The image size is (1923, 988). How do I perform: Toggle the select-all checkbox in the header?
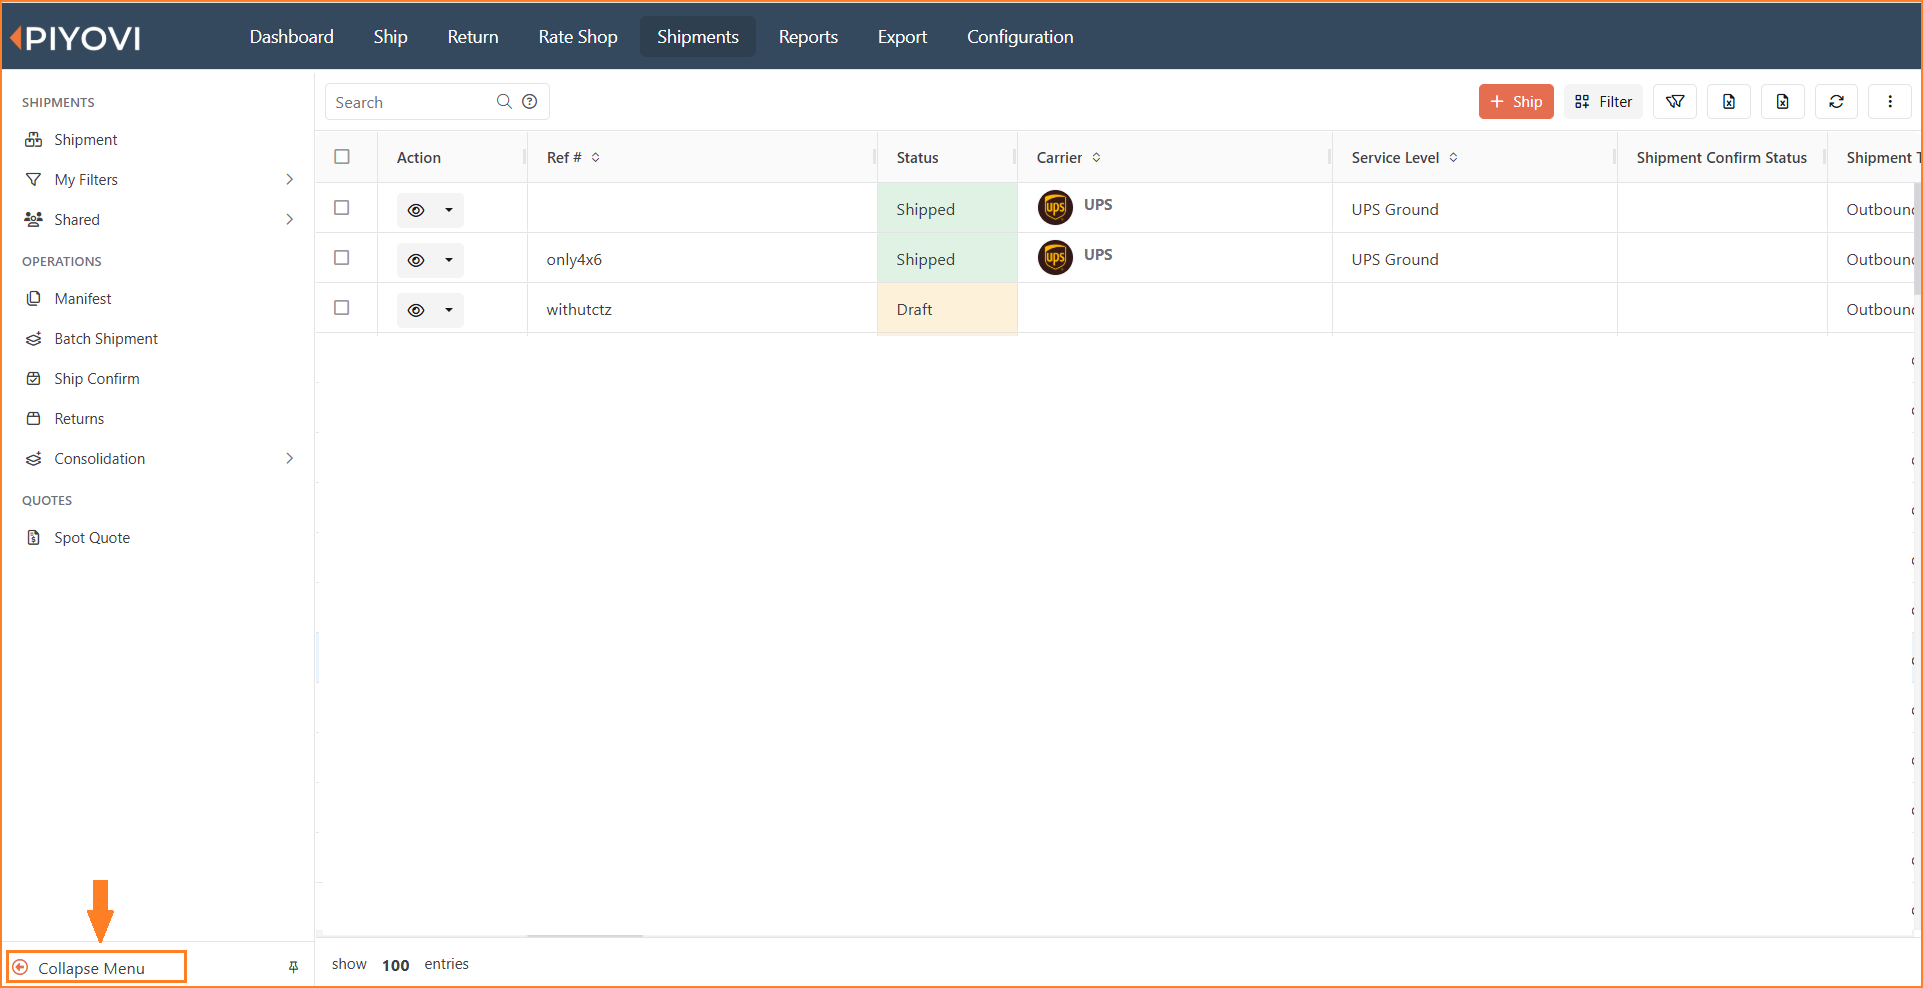click(x=342, y=157)
